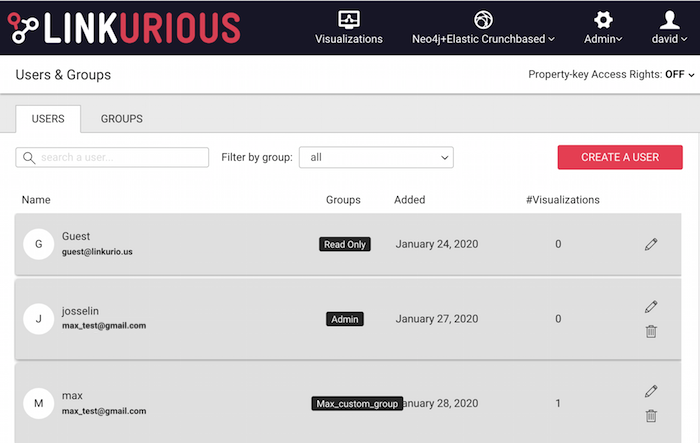Click the david user profile icon
Screen dimensions: 700x443
(669, 20)
